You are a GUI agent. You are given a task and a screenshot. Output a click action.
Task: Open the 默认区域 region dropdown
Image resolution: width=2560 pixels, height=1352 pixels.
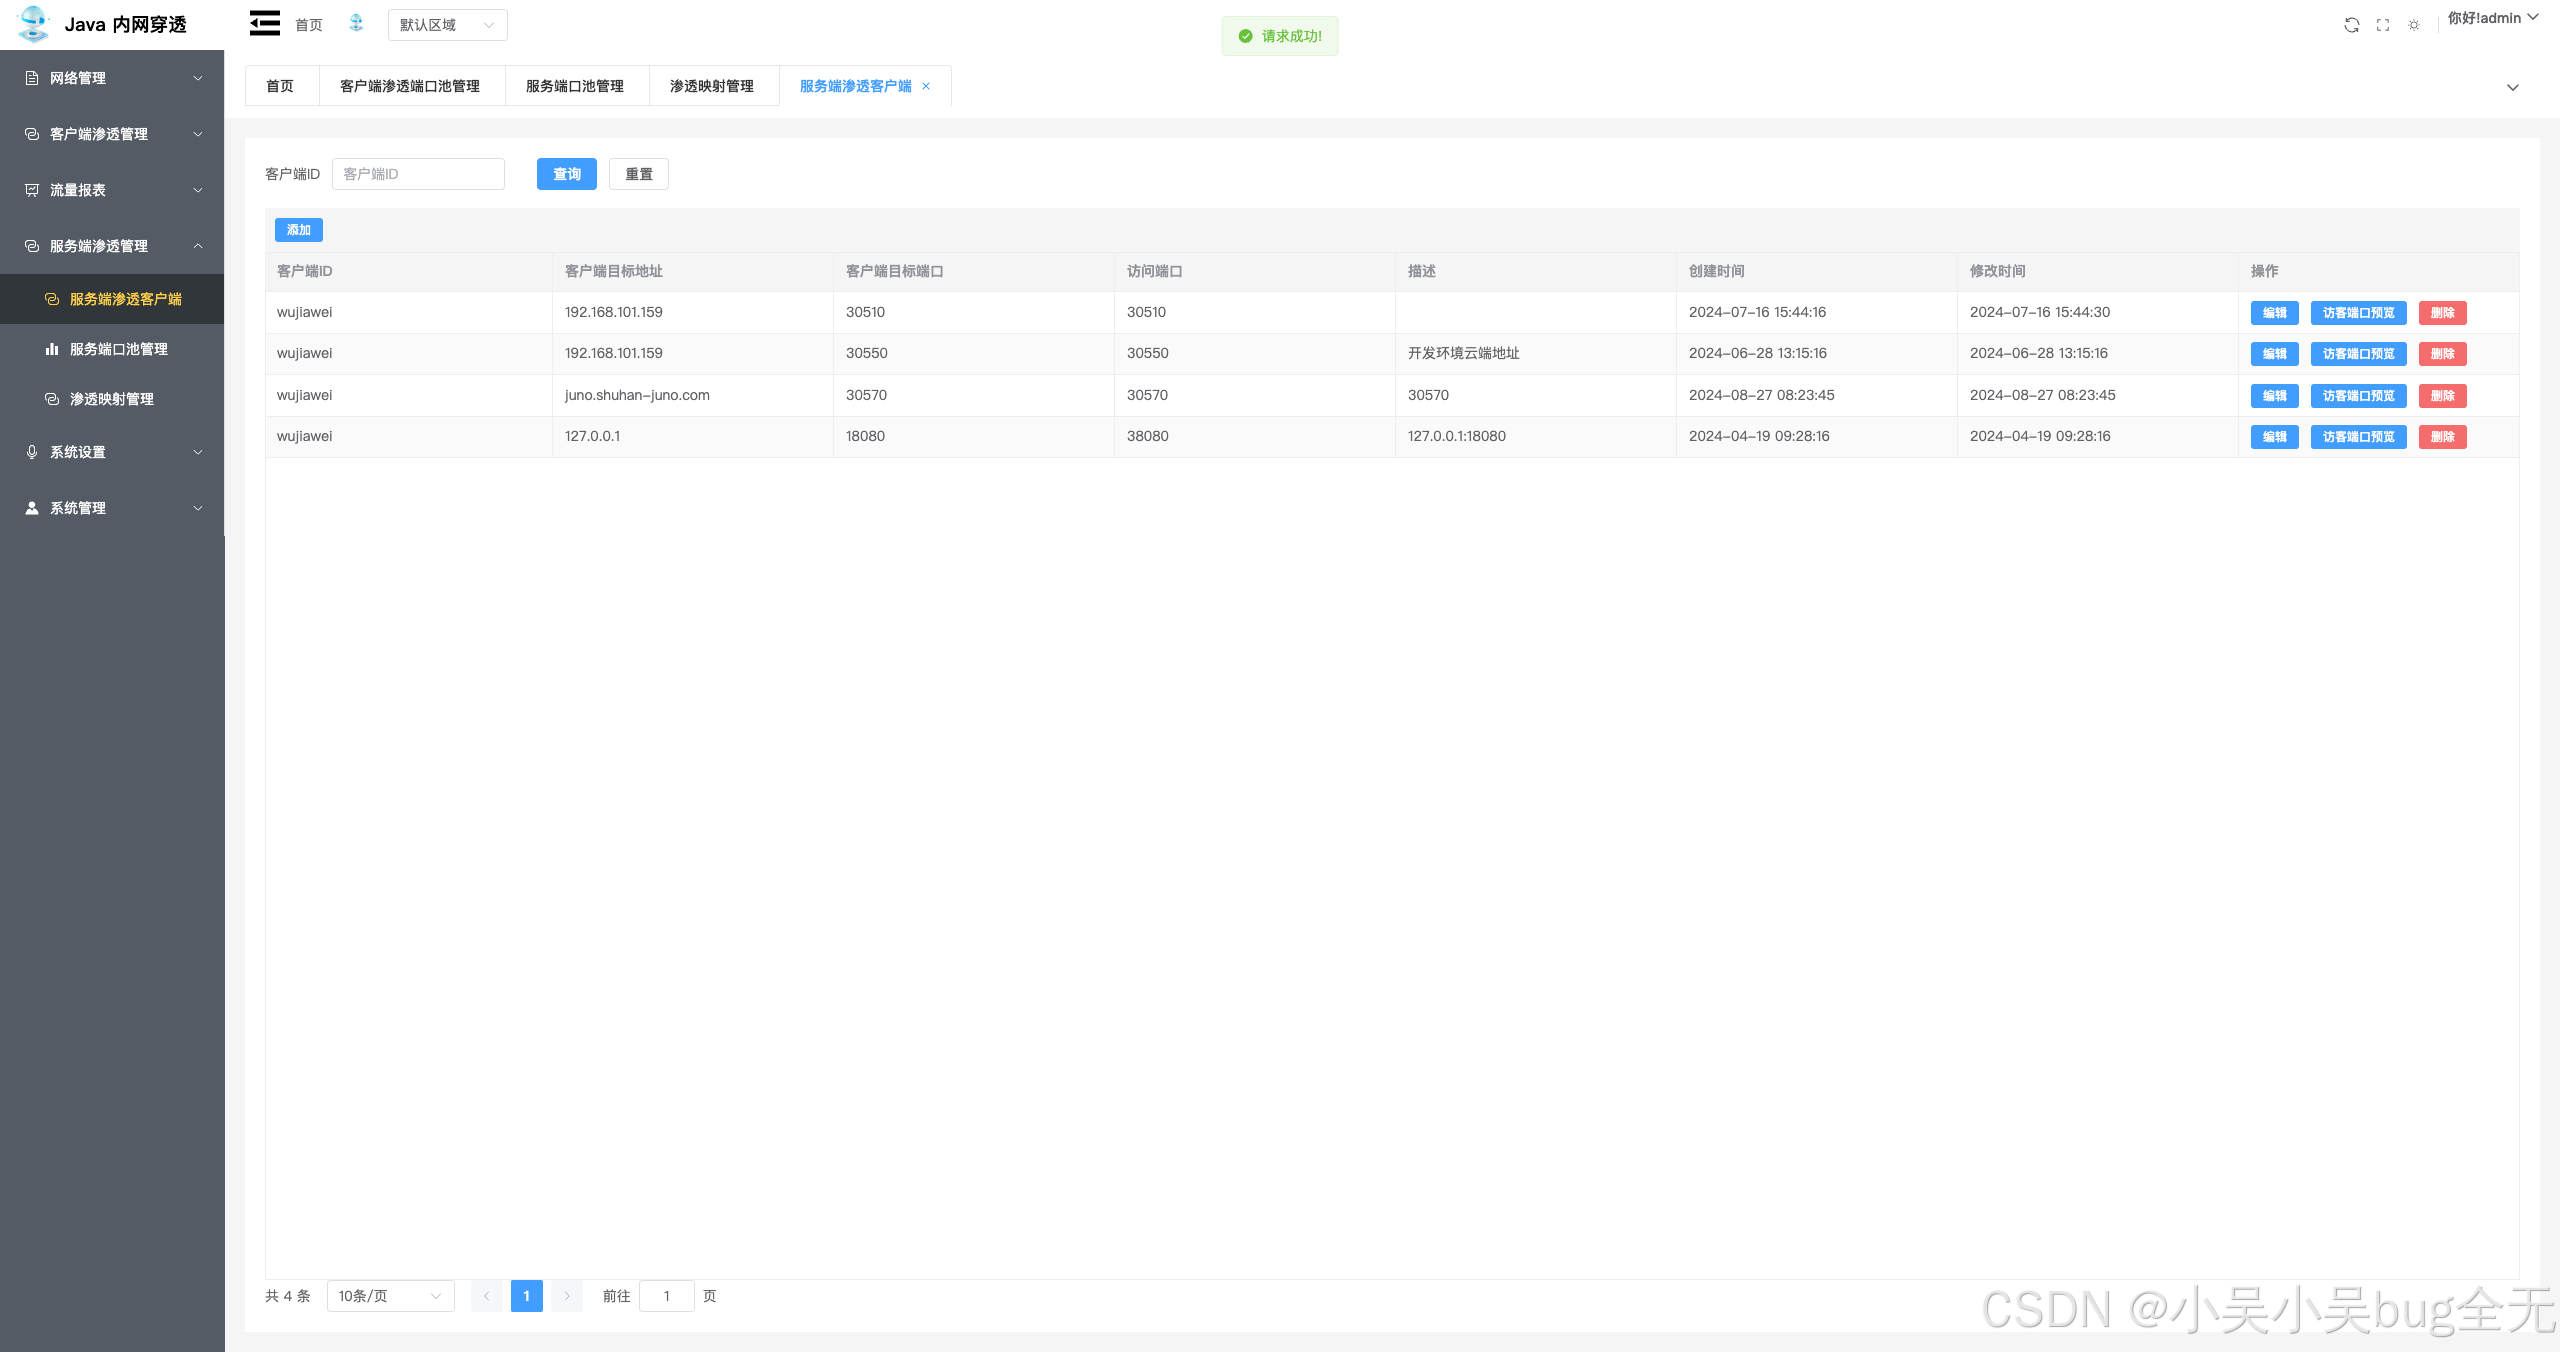[447, 25]
